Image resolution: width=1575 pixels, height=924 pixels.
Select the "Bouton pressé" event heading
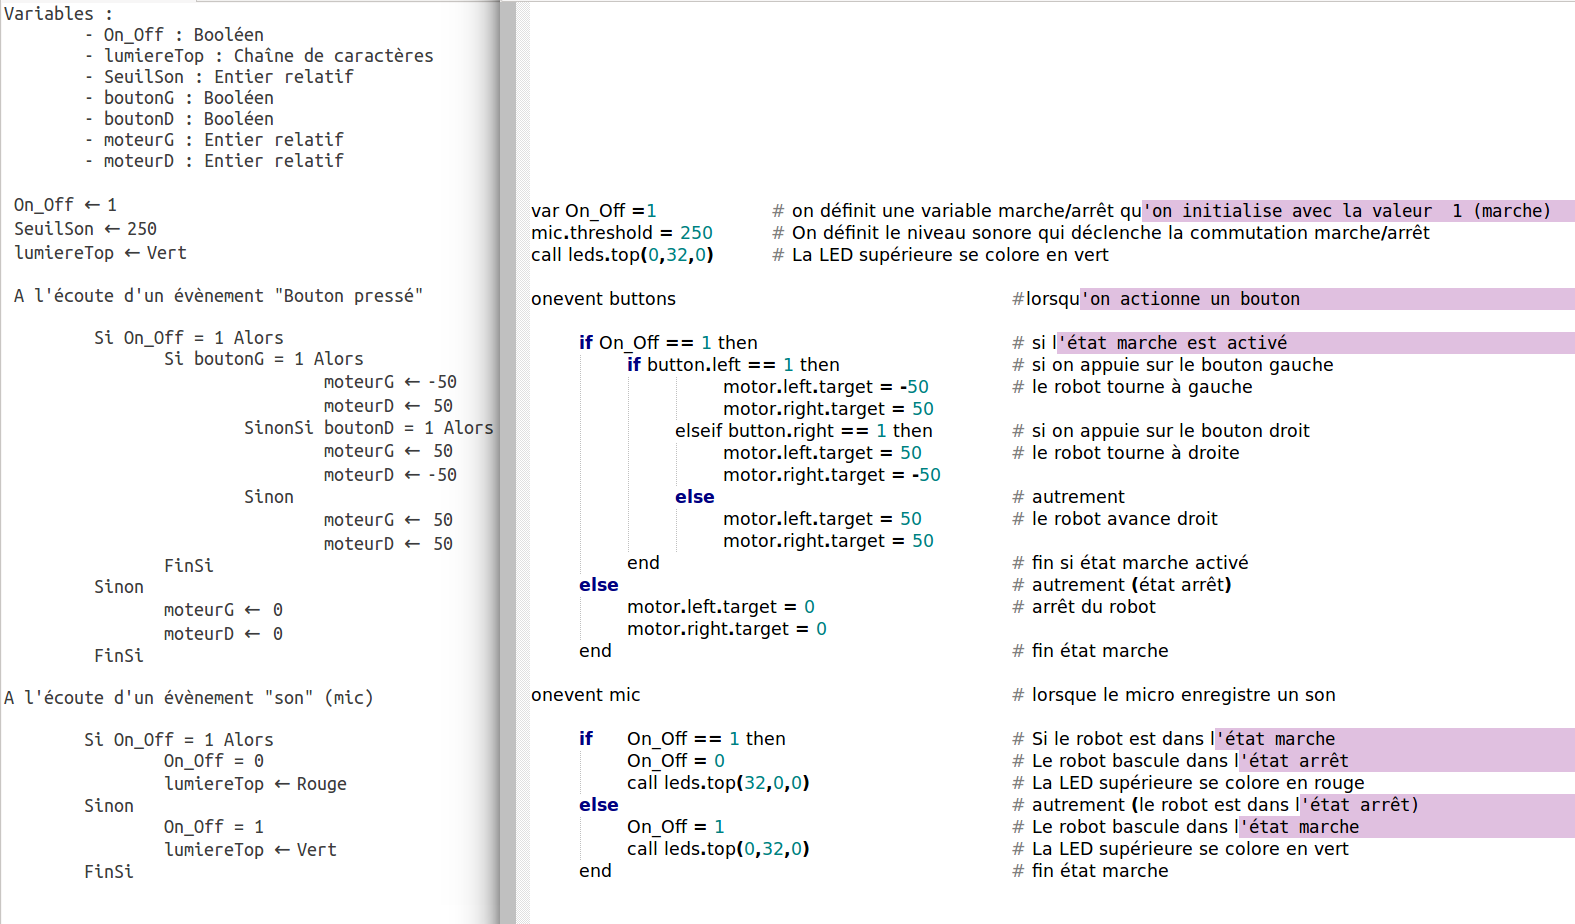click(218, 296)
